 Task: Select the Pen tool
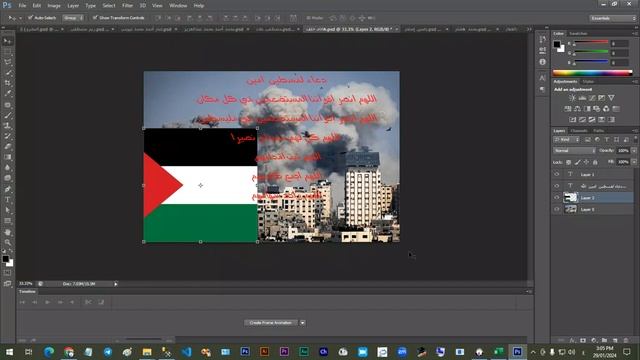[8, 189]
